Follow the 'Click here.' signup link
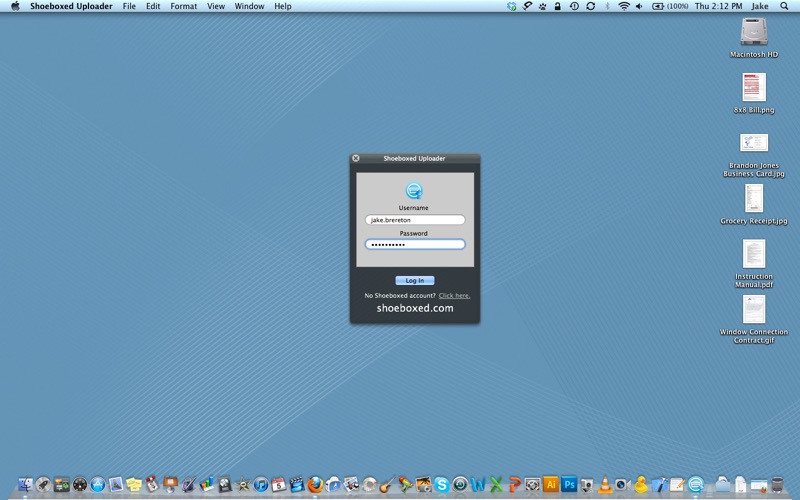The width and height of the screenshot is (800, 500). pyautogui.click(x=454, y=295)
